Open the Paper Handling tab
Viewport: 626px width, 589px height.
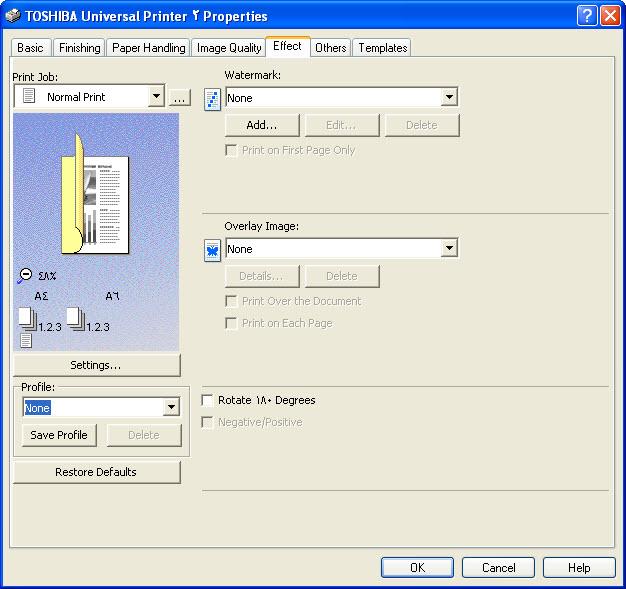149,48
